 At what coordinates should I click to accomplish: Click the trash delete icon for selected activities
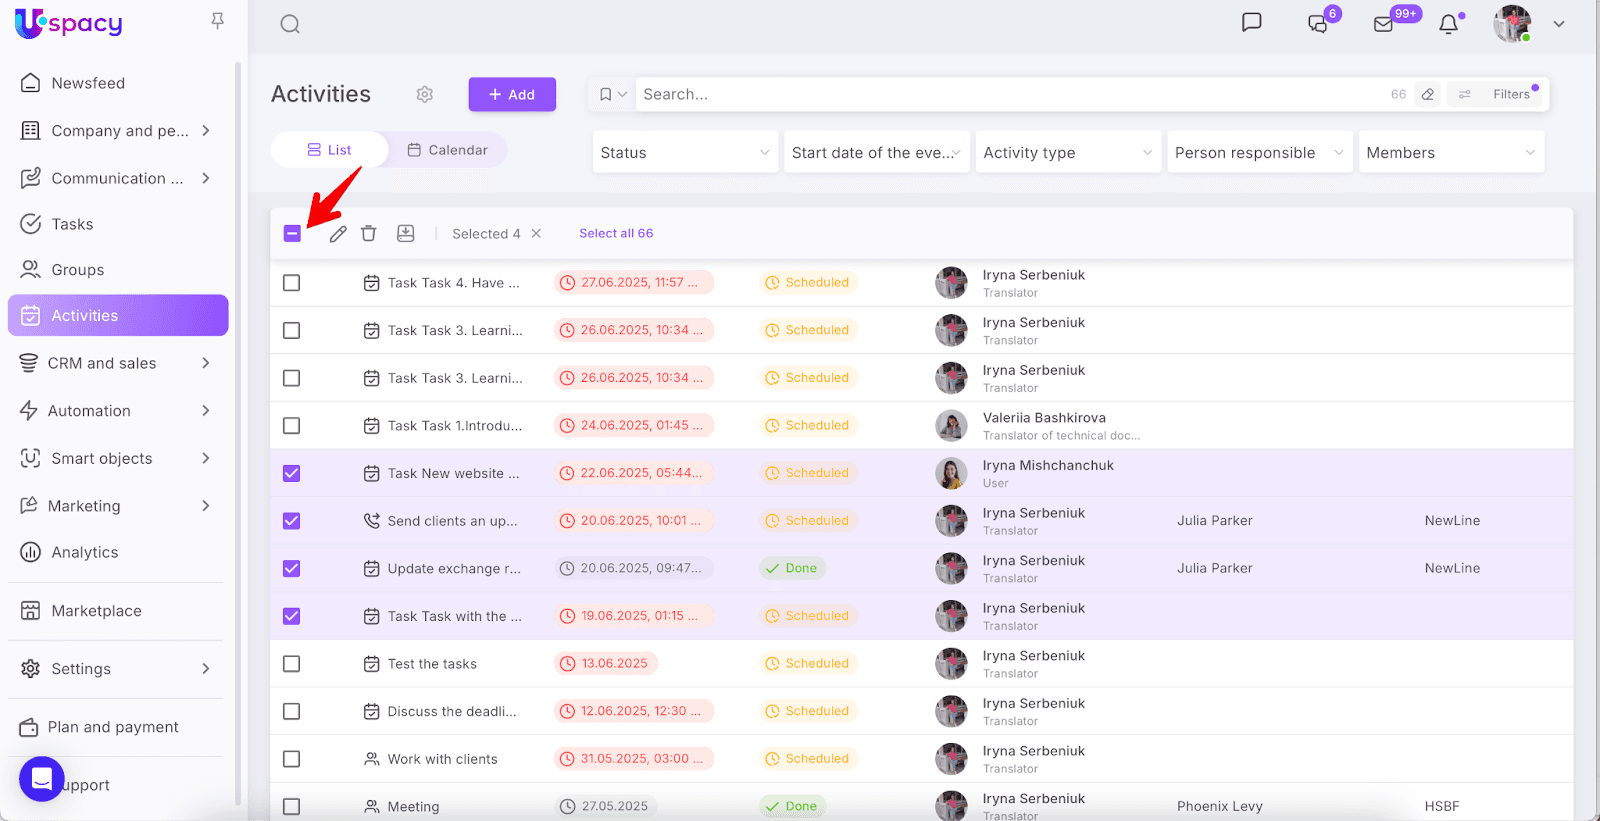[x=368, y=234]
